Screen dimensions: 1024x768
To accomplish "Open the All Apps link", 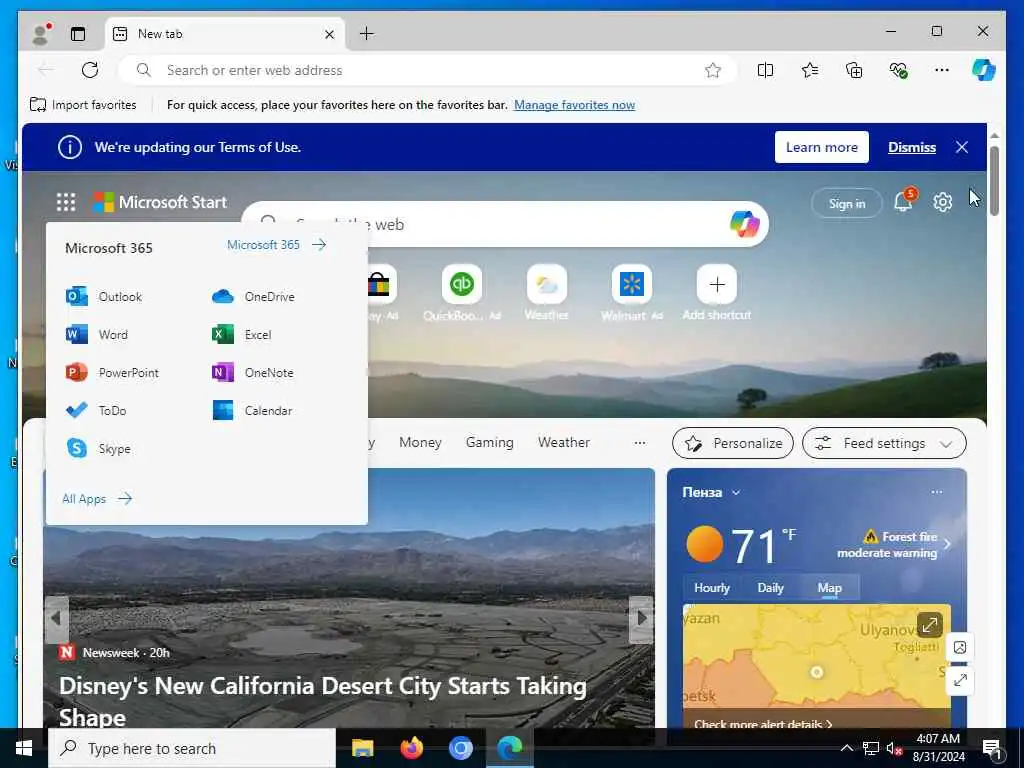I will 97,499.
